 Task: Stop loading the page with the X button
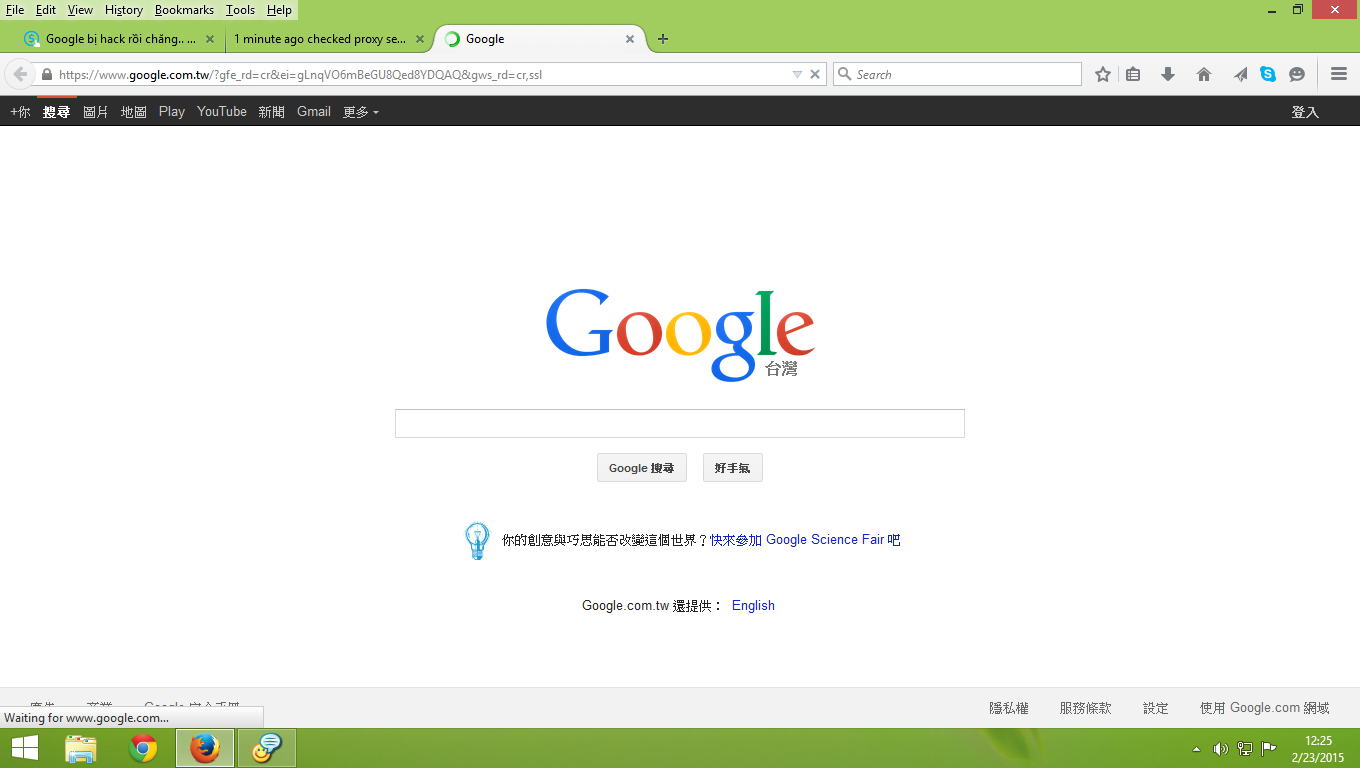815,74
